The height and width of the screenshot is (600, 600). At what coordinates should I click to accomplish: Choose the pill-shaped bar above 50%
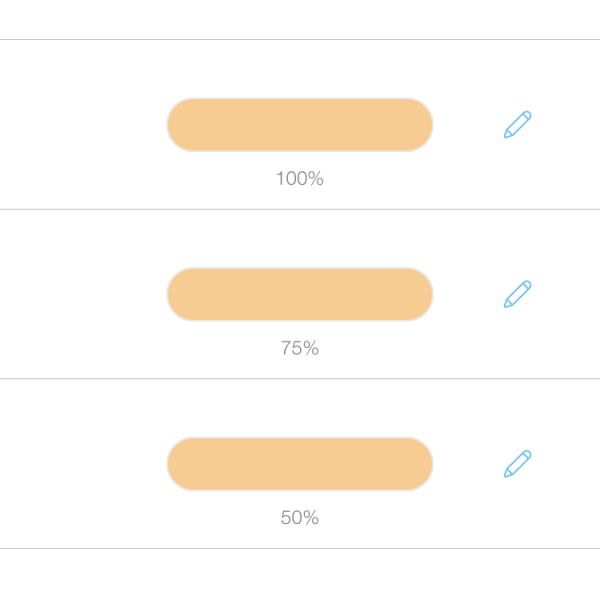pyautogui.click(x=299, y=464)
